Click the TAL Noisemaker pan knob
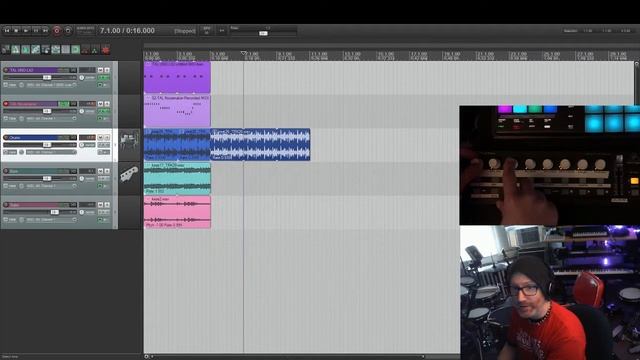640x360 pixels. coord(82,111)
